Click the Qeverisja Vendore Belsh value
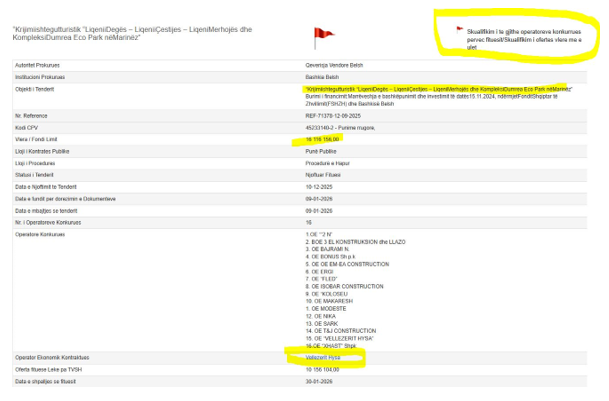This screenshot has height=401, width=609. pos(335,64)
